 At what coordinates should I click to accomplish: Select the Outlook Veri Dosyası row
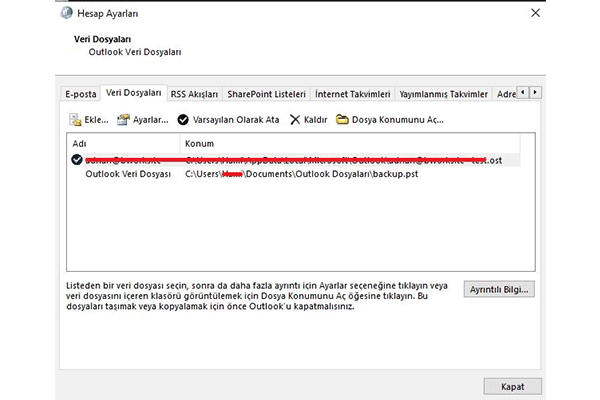[293, 174]
